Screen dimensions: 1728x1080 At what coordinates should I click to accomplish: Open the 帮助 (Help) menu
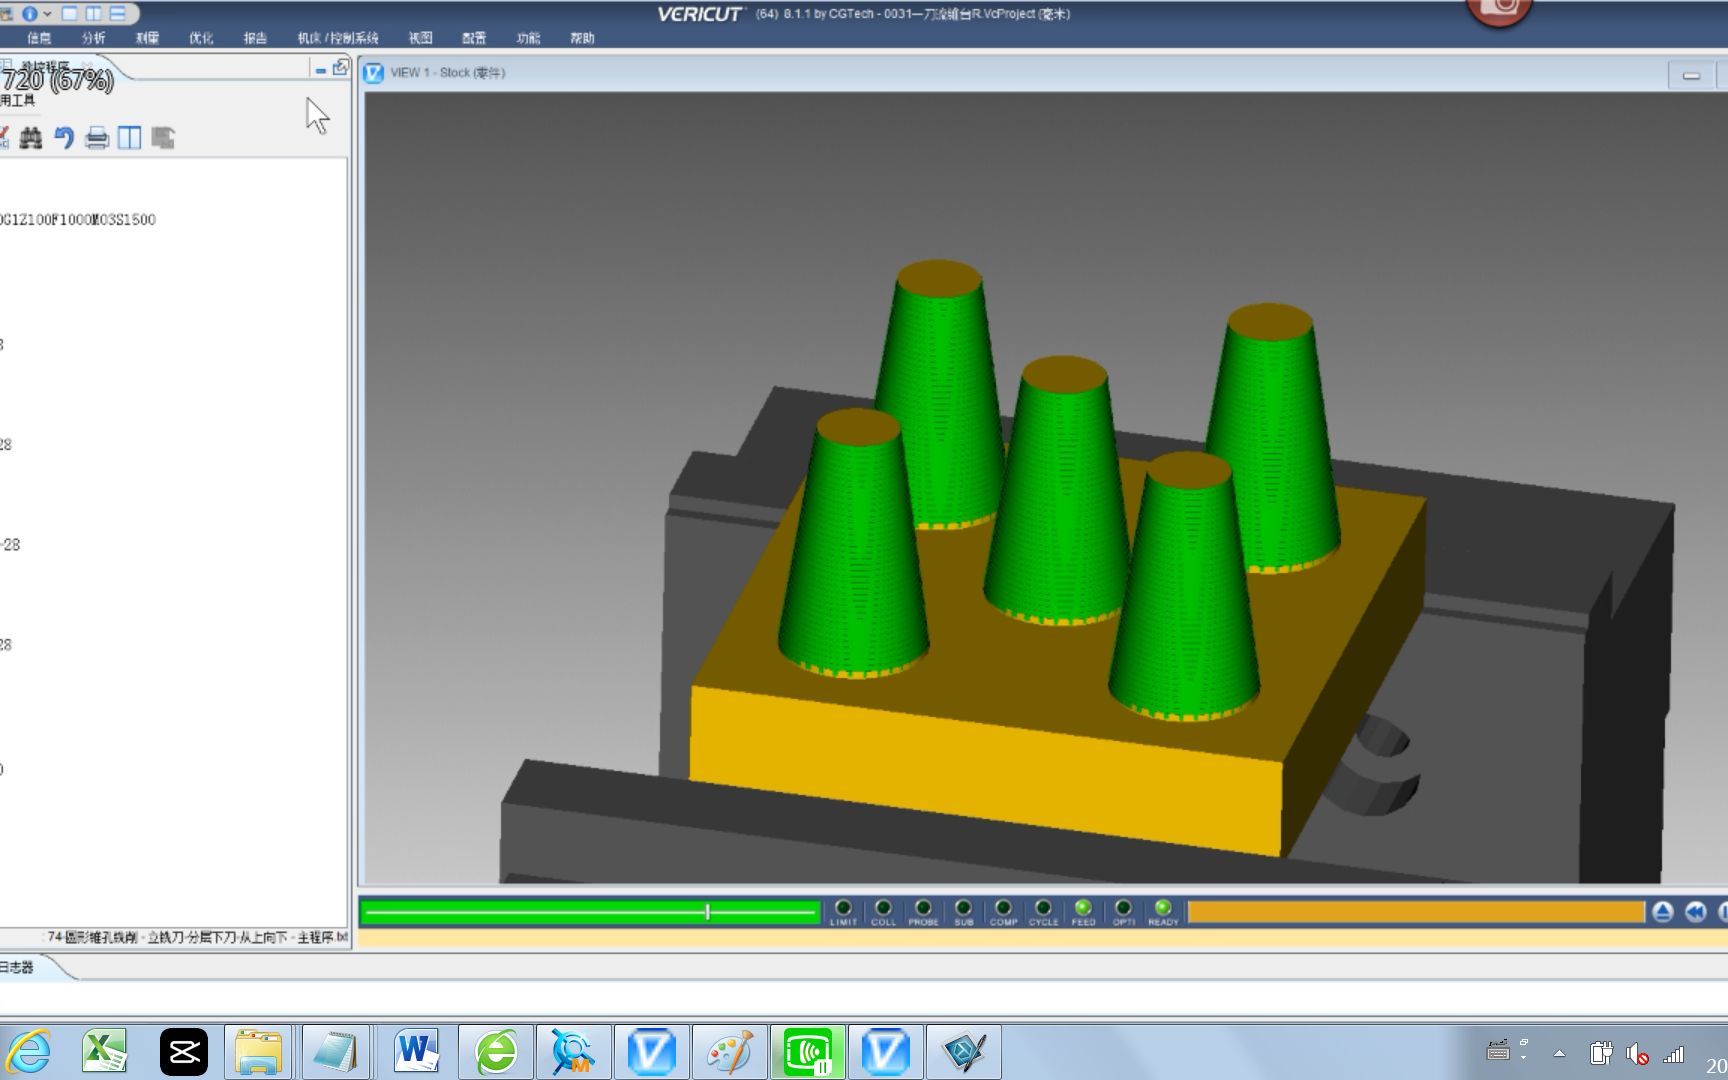point(582,38)
